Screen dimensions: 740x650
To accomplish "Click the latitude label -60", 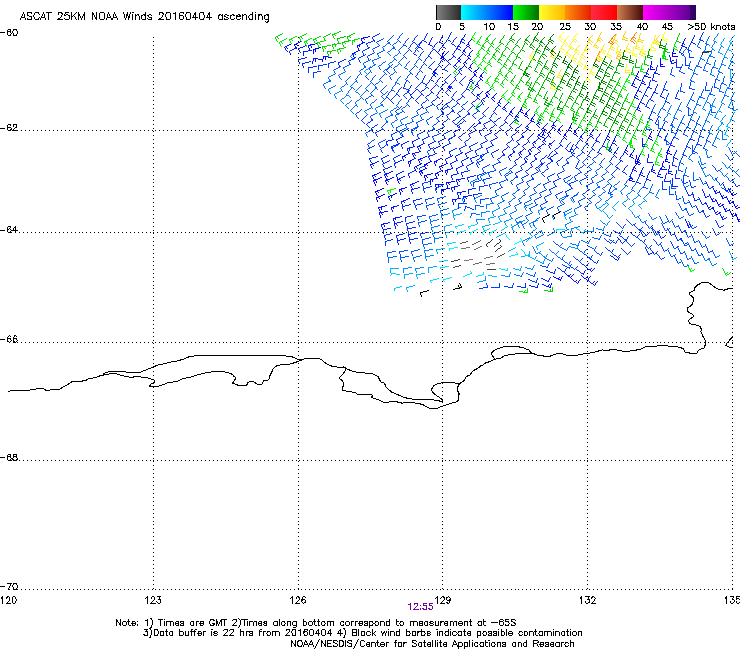I will click(9, 33).
